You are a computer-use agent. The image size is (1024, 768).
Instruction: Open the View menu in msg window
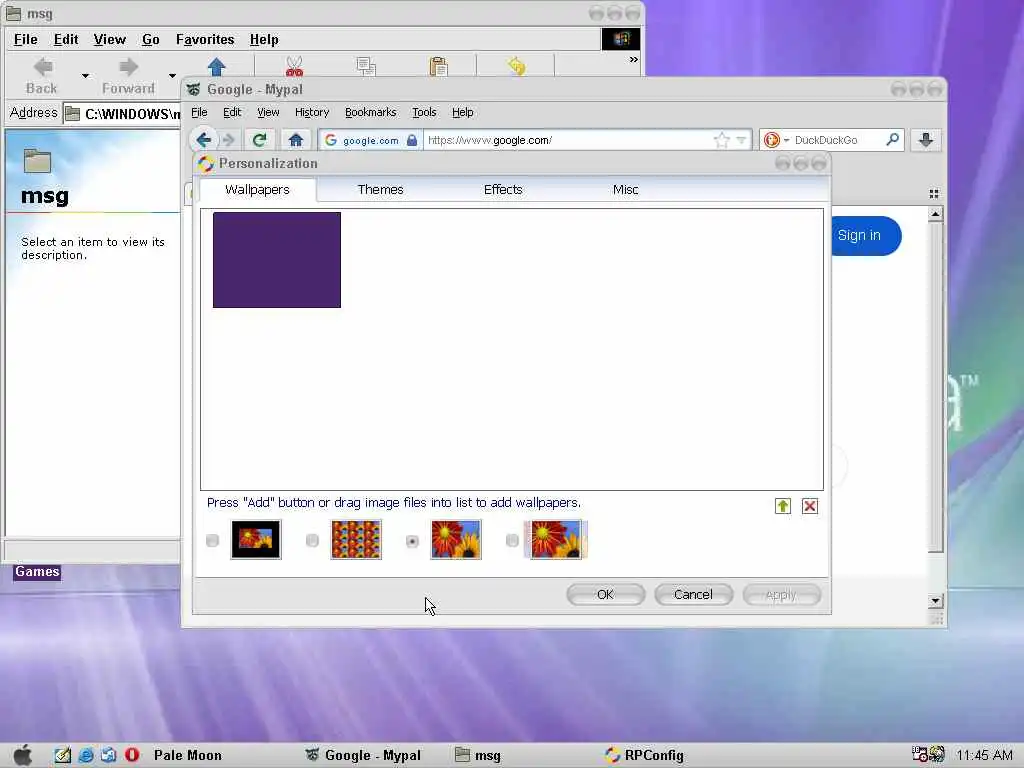tap(109, 40)
